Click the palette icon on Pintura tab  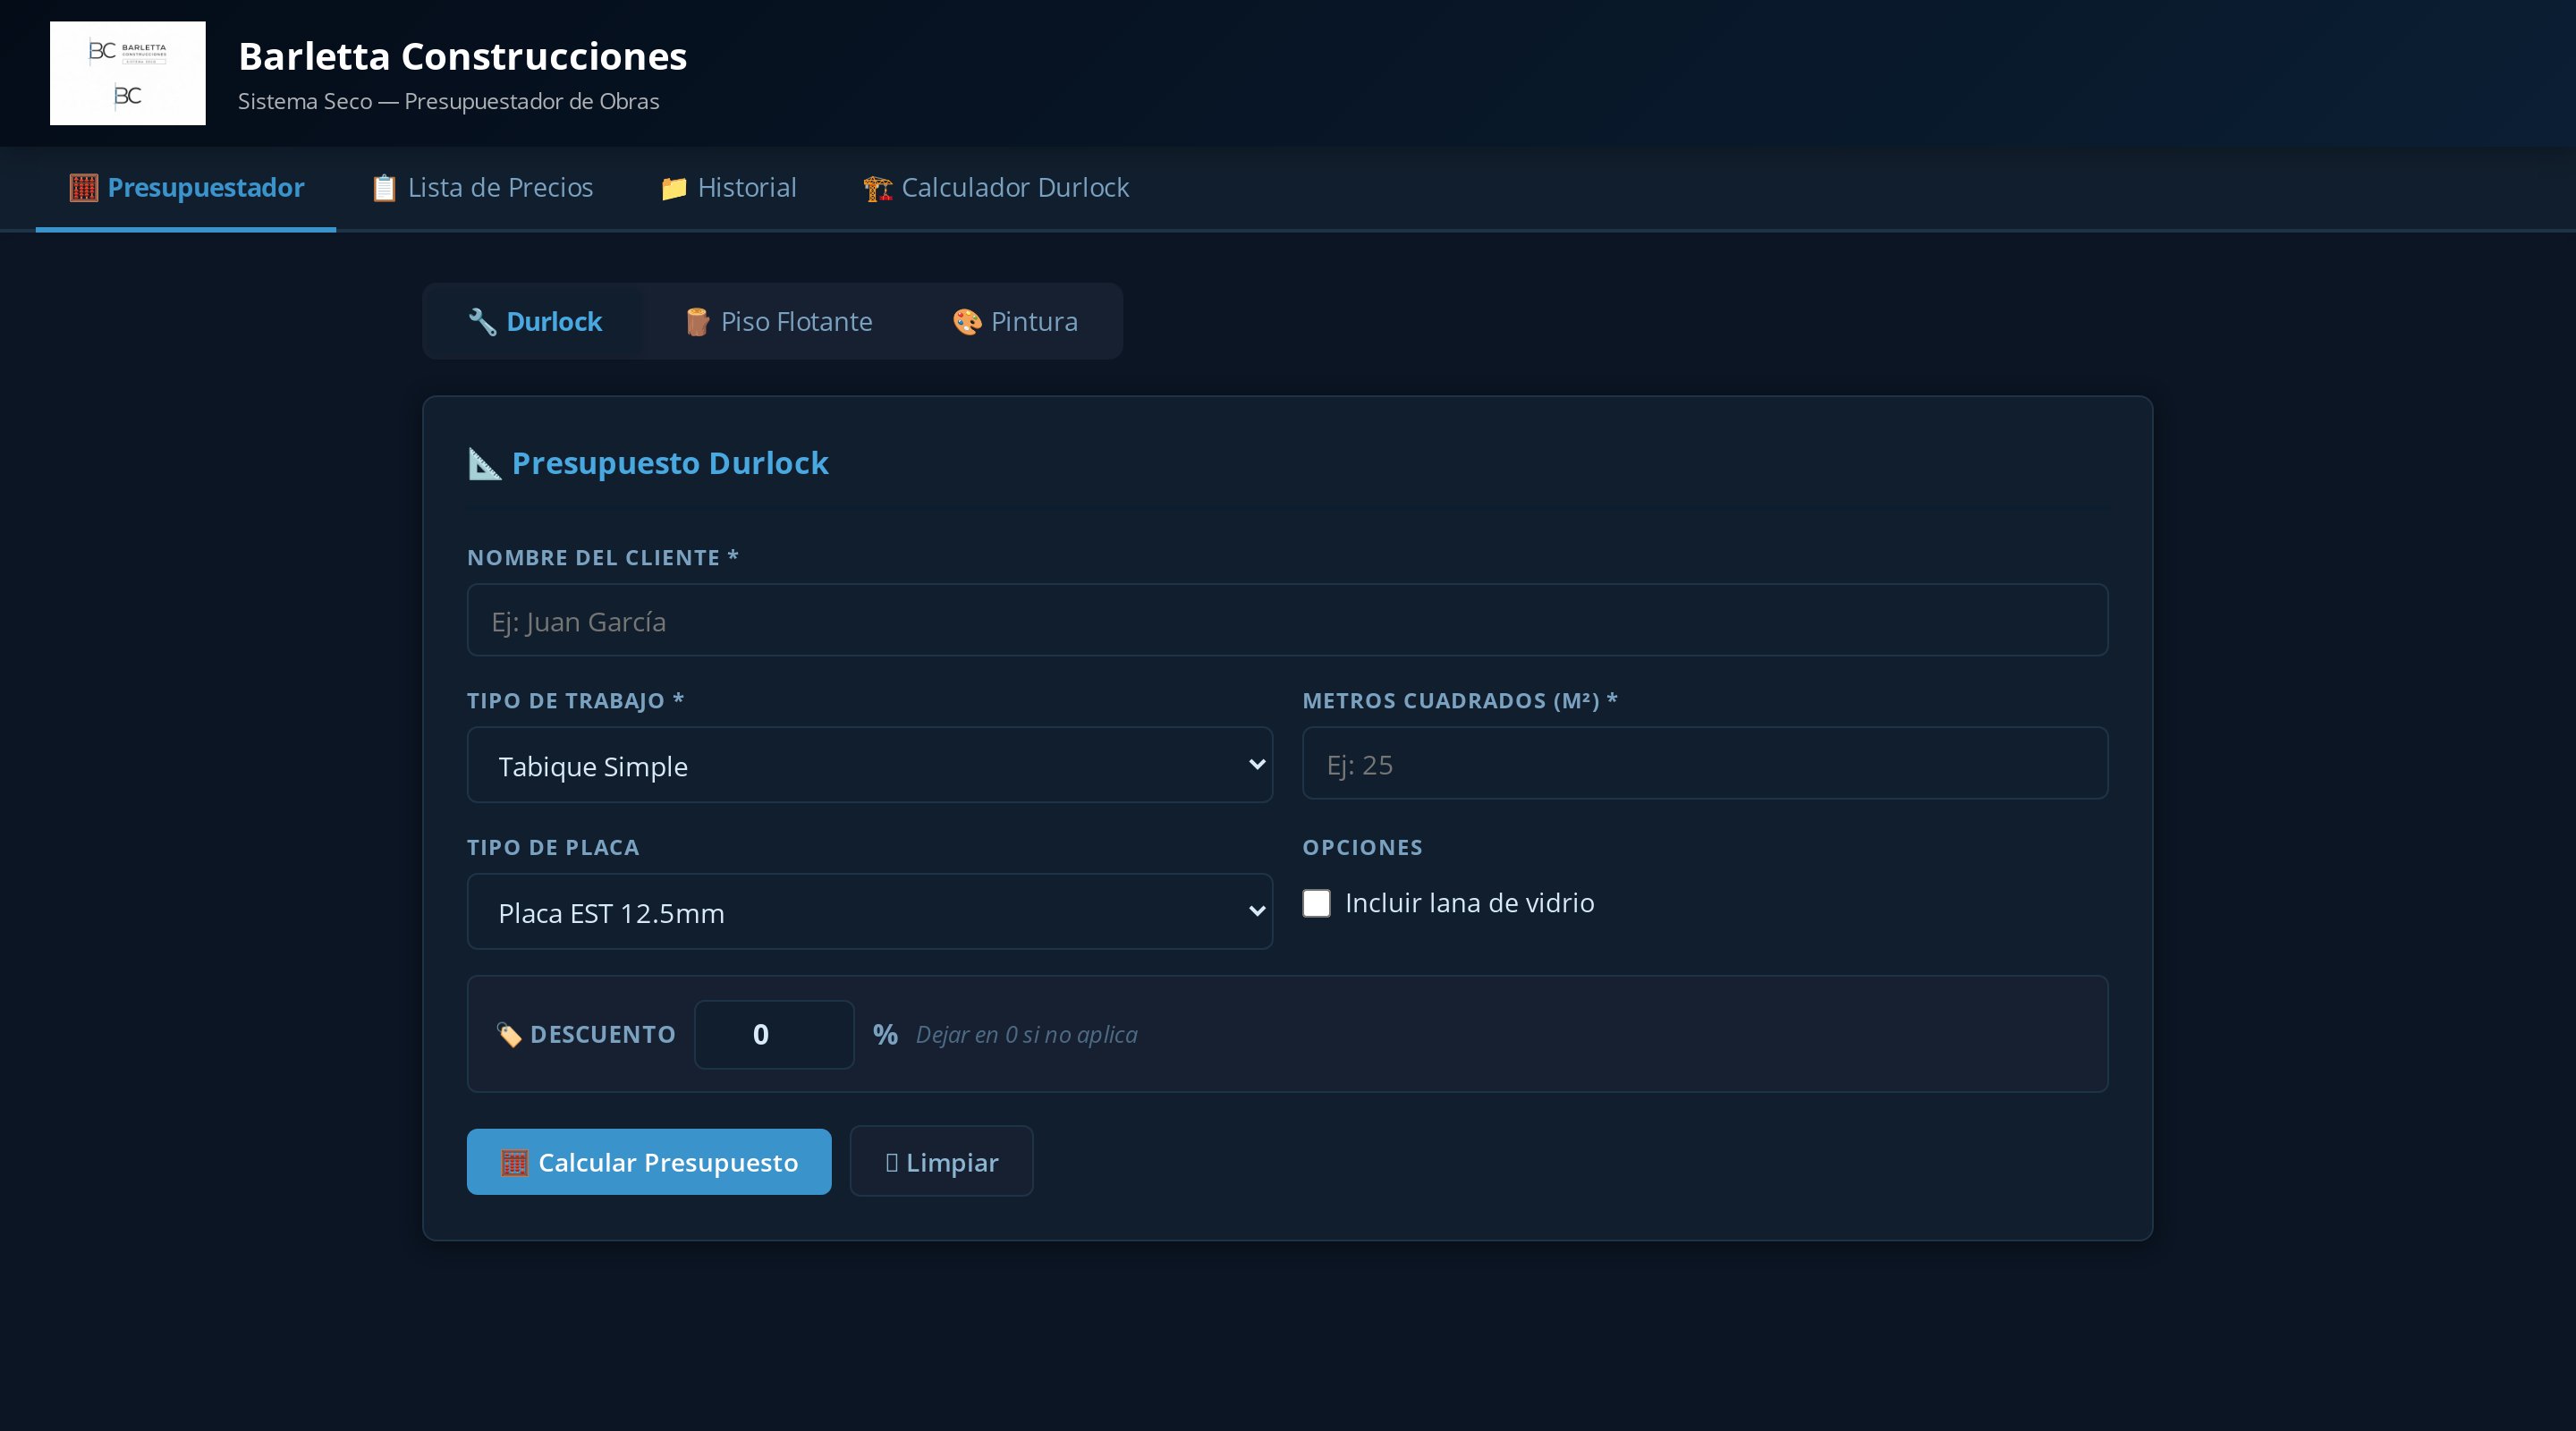pos(966,322)
